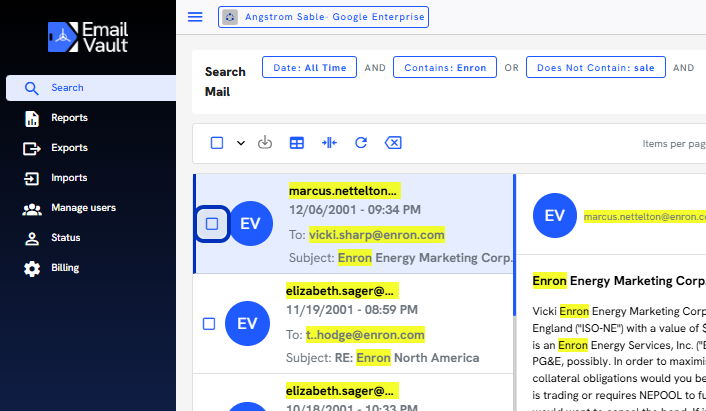Click EV avatar of marcus.nettelton email row
This screenshot has height=411, width=706.
250,223
